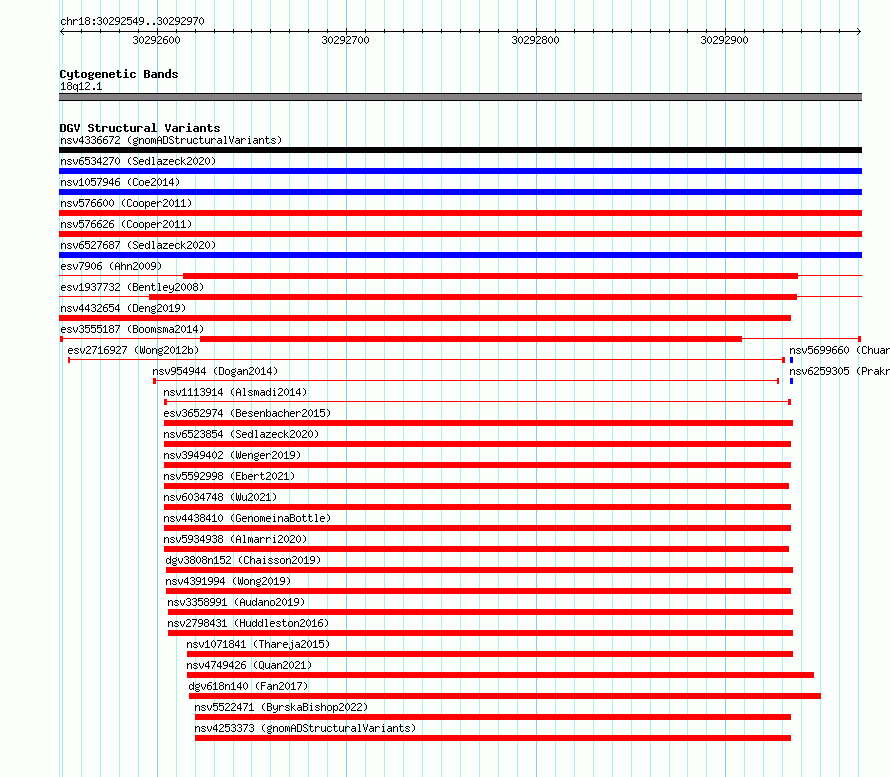This screenshot has width=890, height=777.
Task: Click the red bar of esv3555187
Action: pyautogui.click(x=471, y=339)
